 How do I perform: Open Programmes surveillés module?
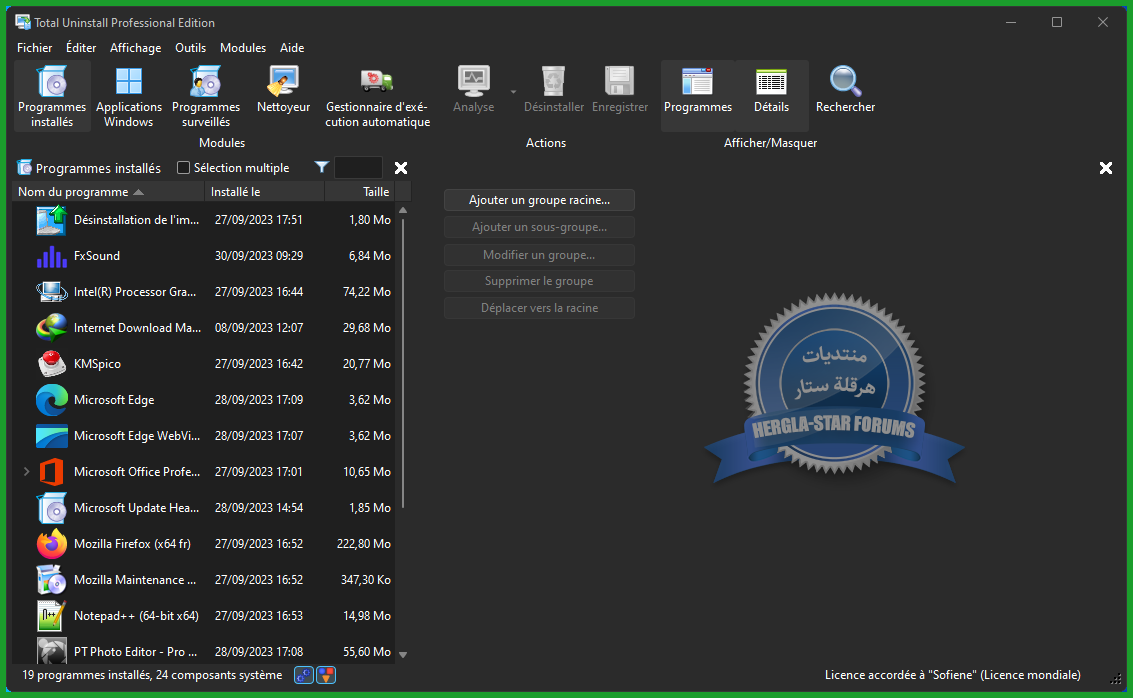(206, 96)
